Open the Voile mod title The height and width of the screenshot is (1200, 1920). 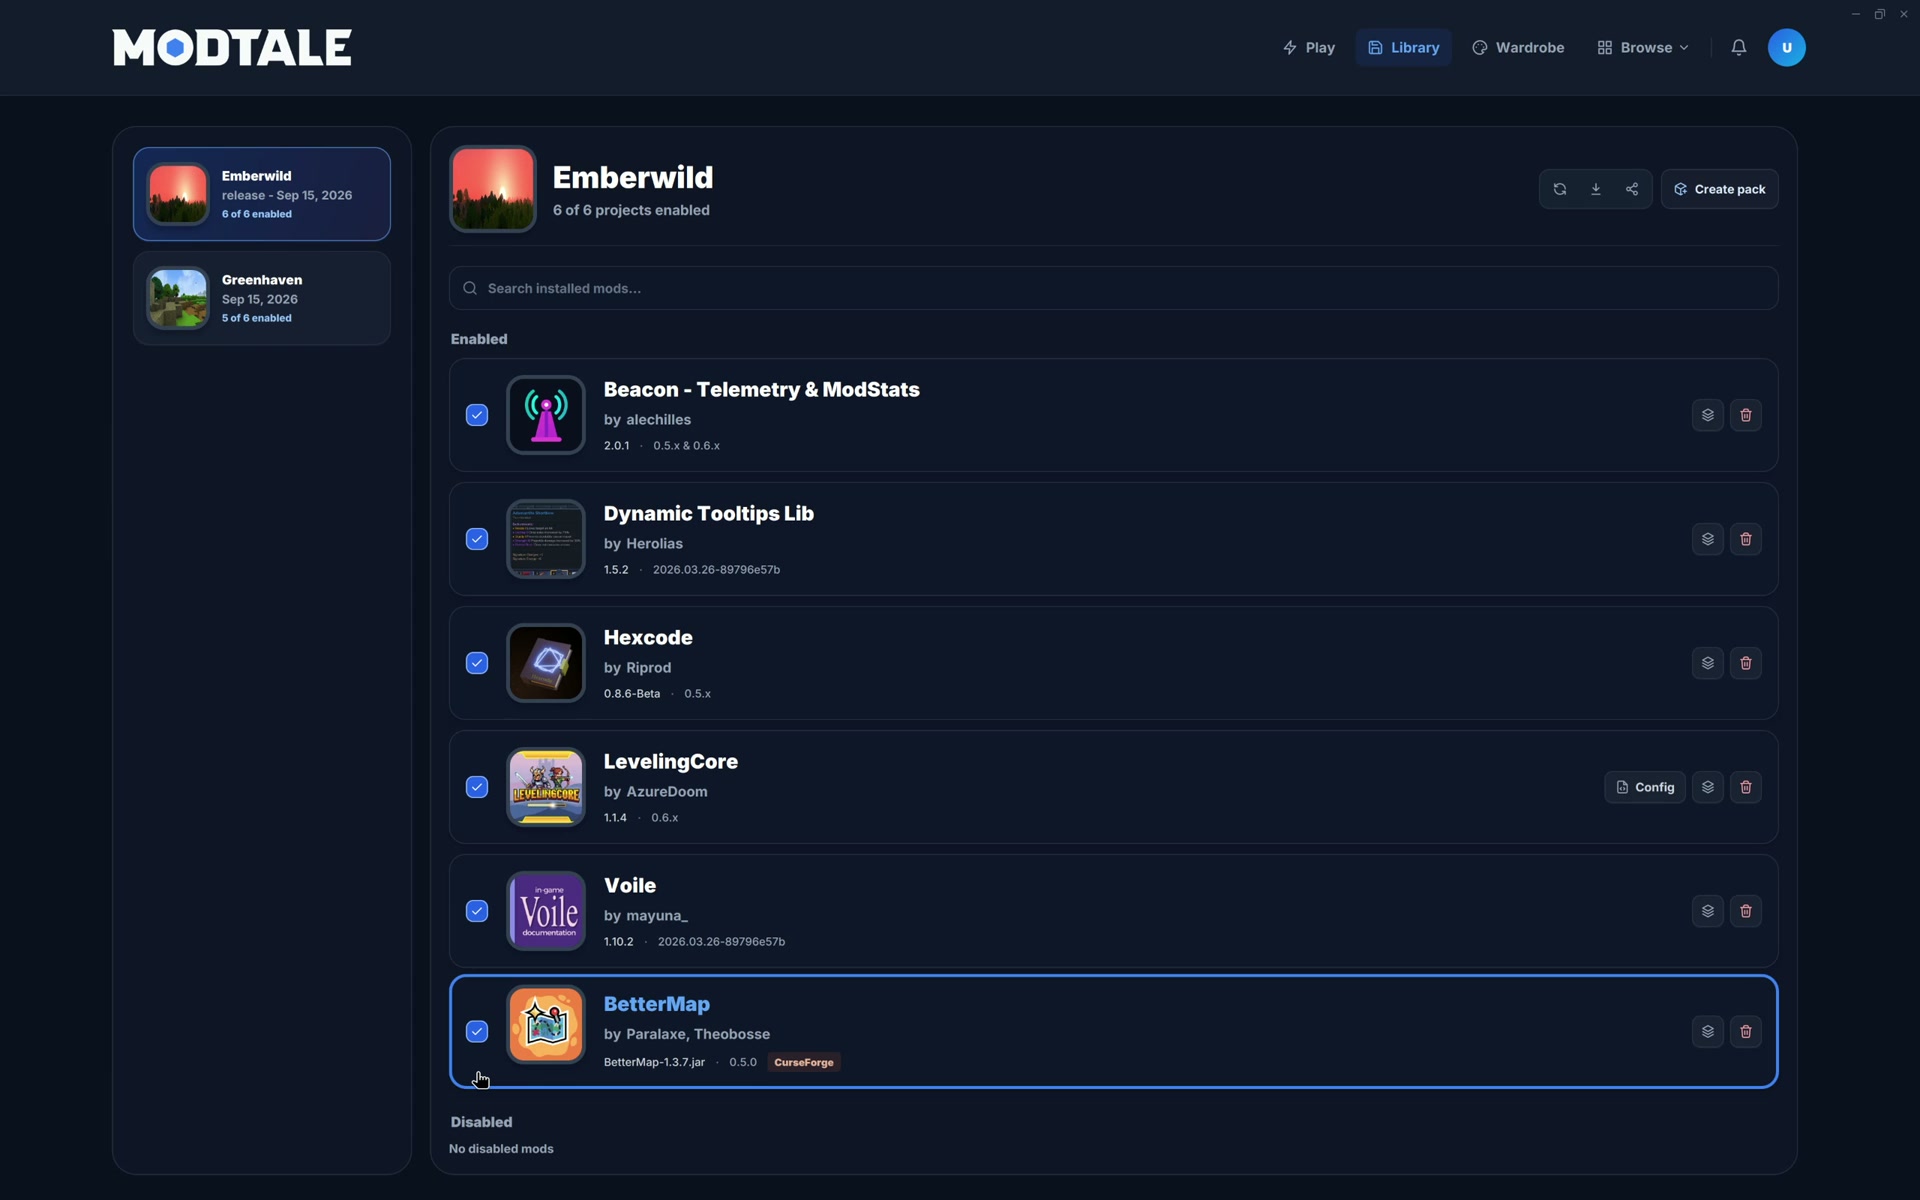tap(630, 885)
